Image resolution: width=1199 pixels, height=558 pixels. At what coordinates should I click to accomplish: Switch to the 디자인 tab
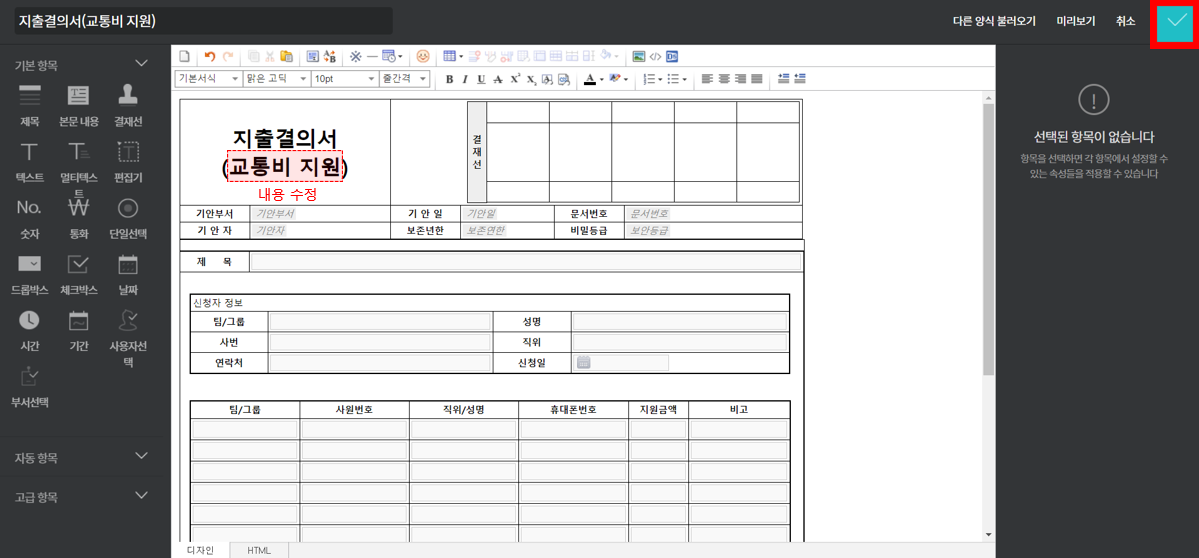200,550
